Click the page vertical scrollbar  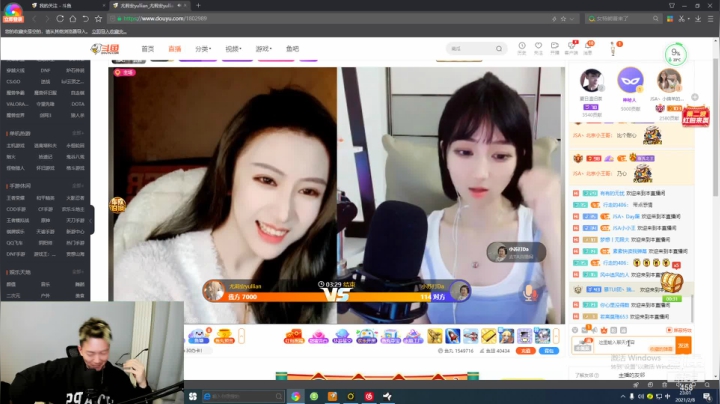pyautogui.click(x=716, y=129)
